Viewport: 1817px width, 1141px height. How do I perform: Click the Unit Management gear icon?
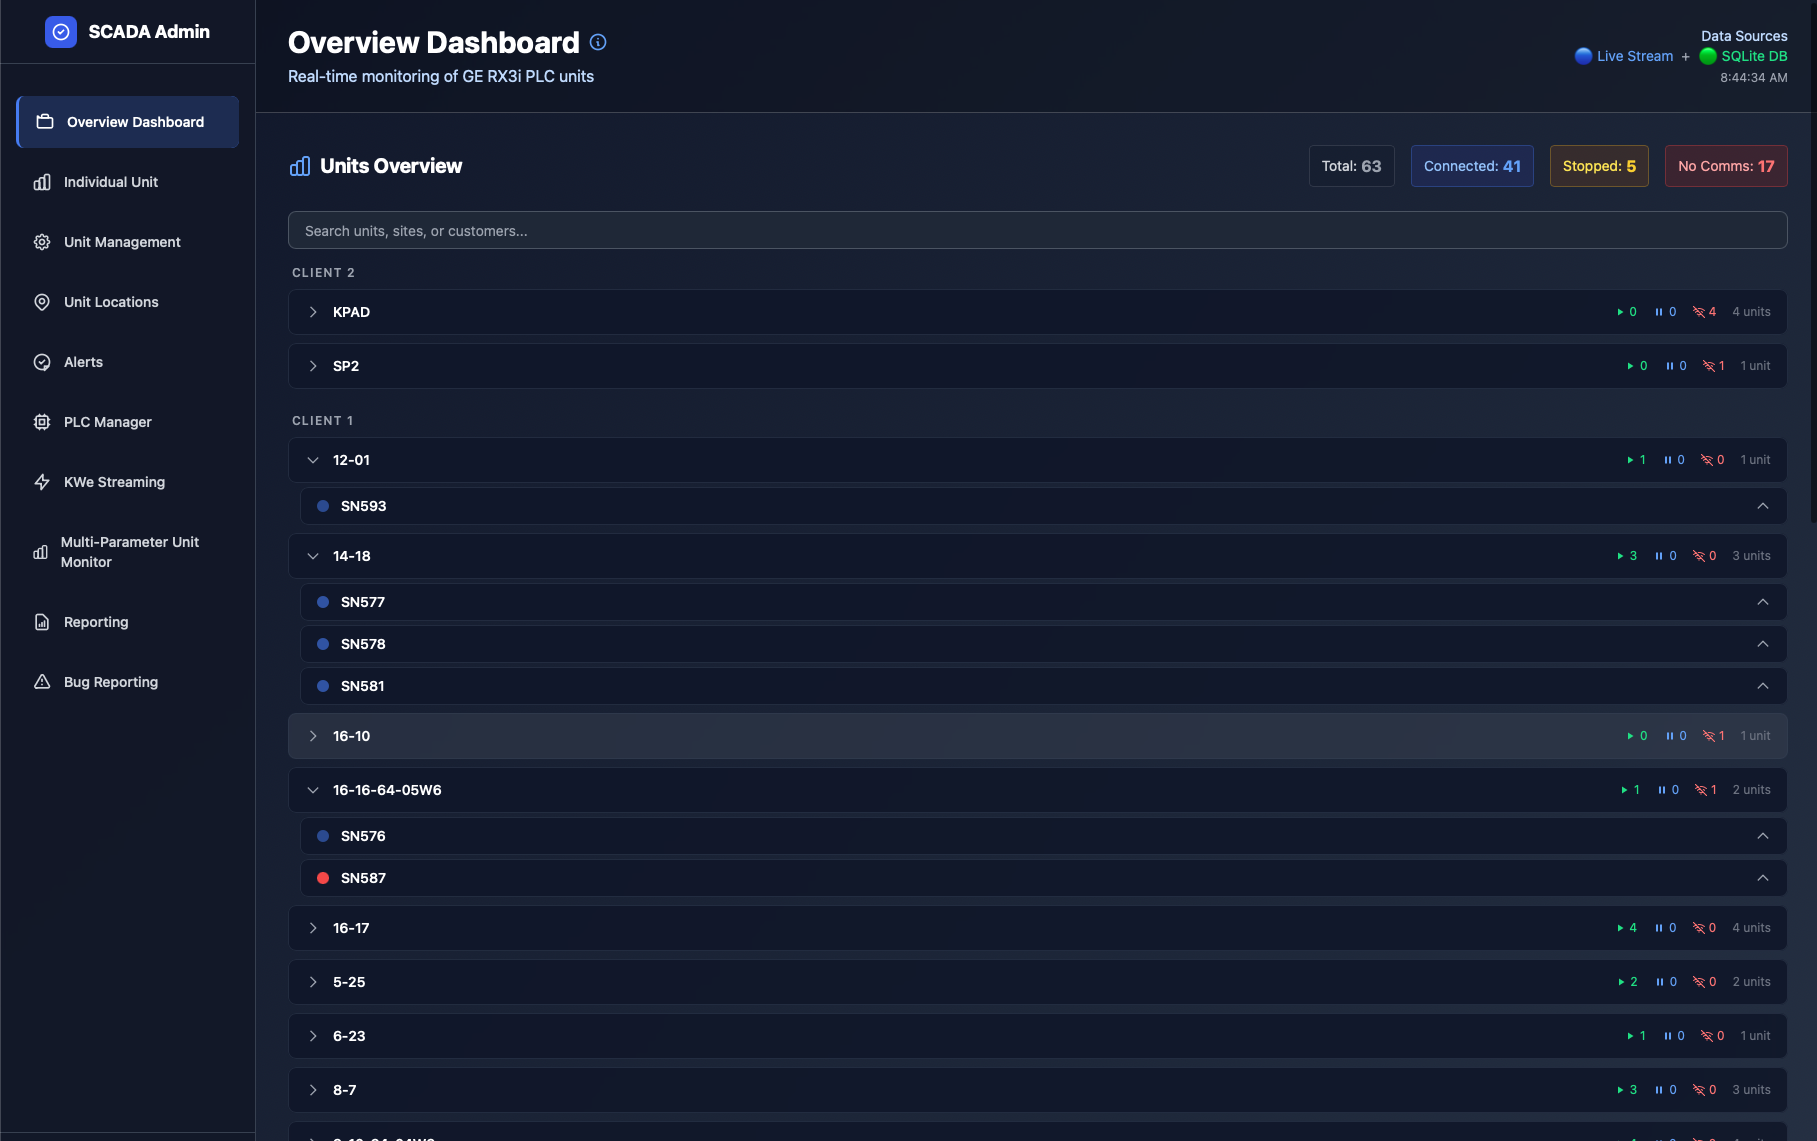(42, 242)
